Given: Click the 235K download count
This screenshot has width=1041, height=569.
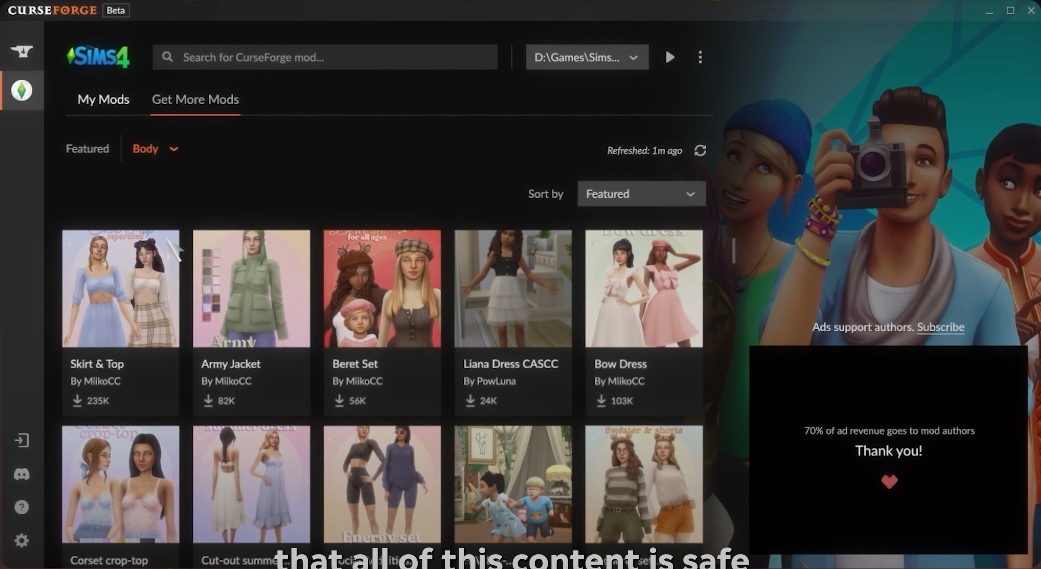Looking at the screenshot, I should (x=98, y=400).
